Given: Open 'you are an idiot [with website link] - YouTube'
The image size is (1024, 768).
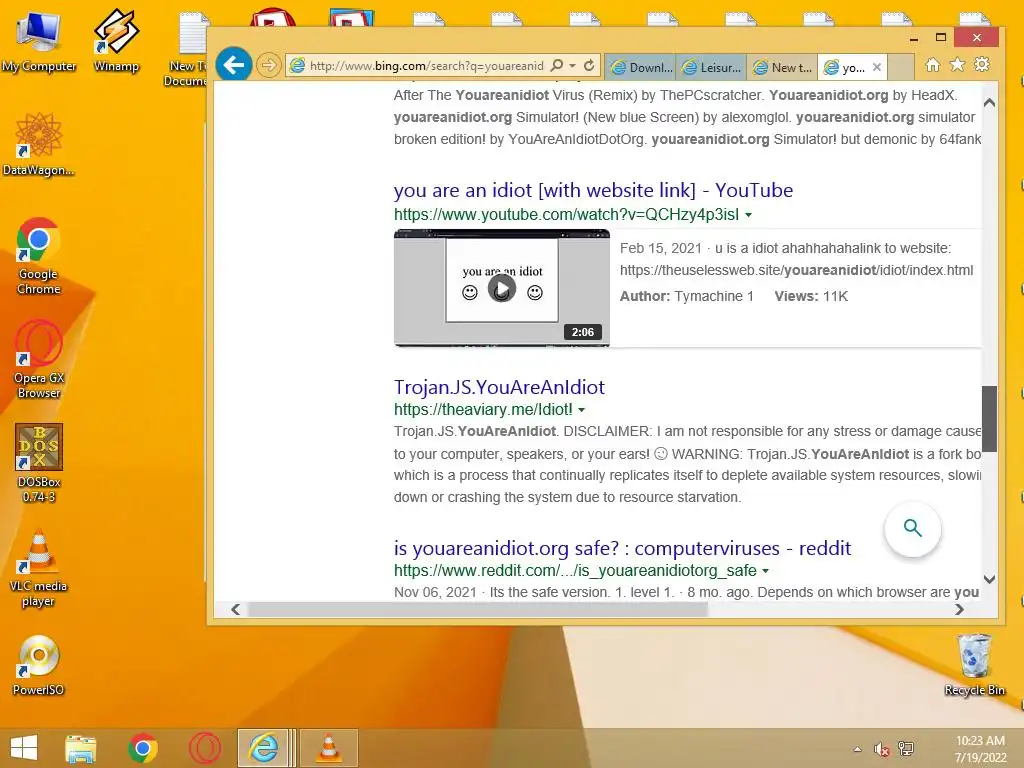Looking at the screenshot, I should pos(593,190).
